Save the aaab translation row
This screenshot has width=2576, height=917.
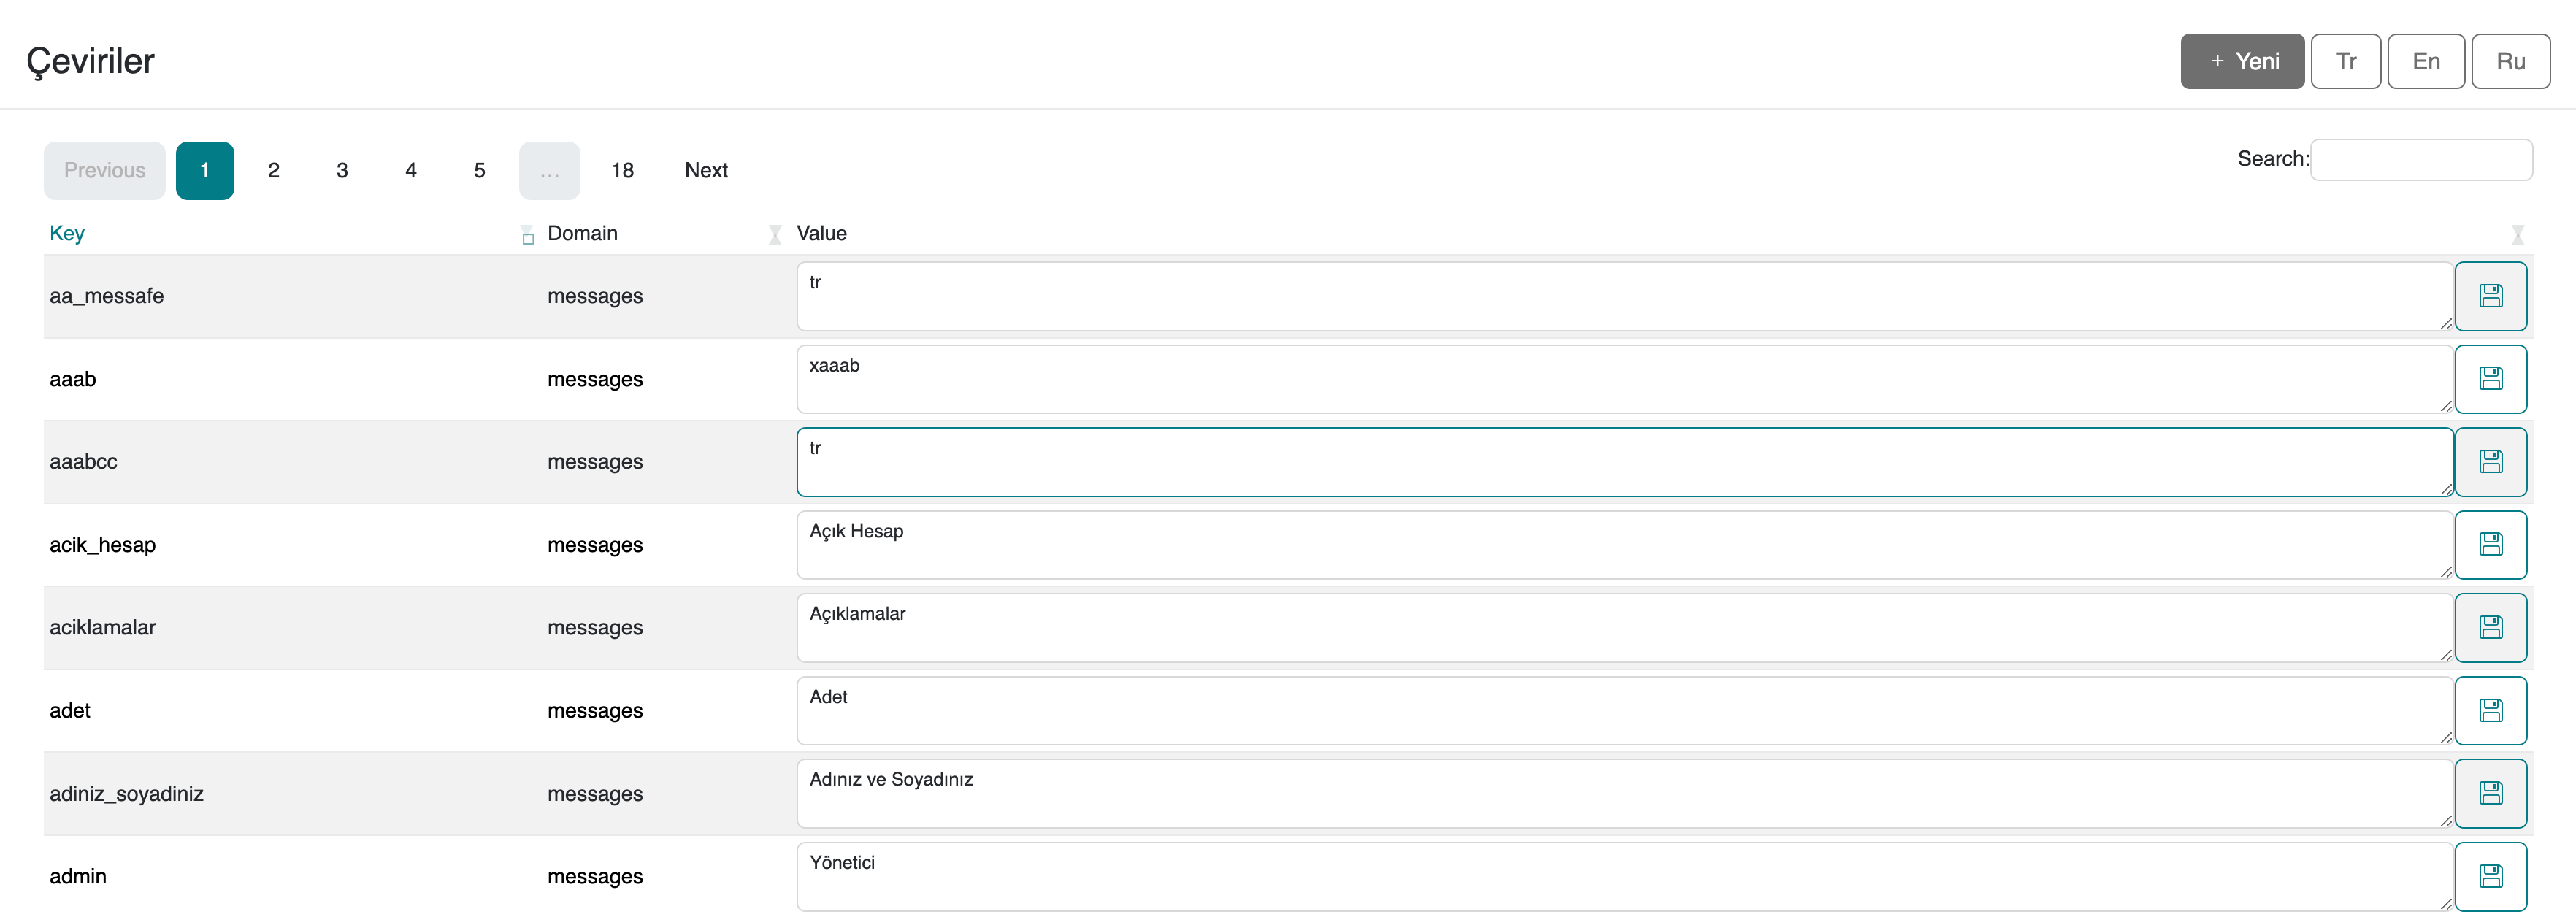[2490, 379]
